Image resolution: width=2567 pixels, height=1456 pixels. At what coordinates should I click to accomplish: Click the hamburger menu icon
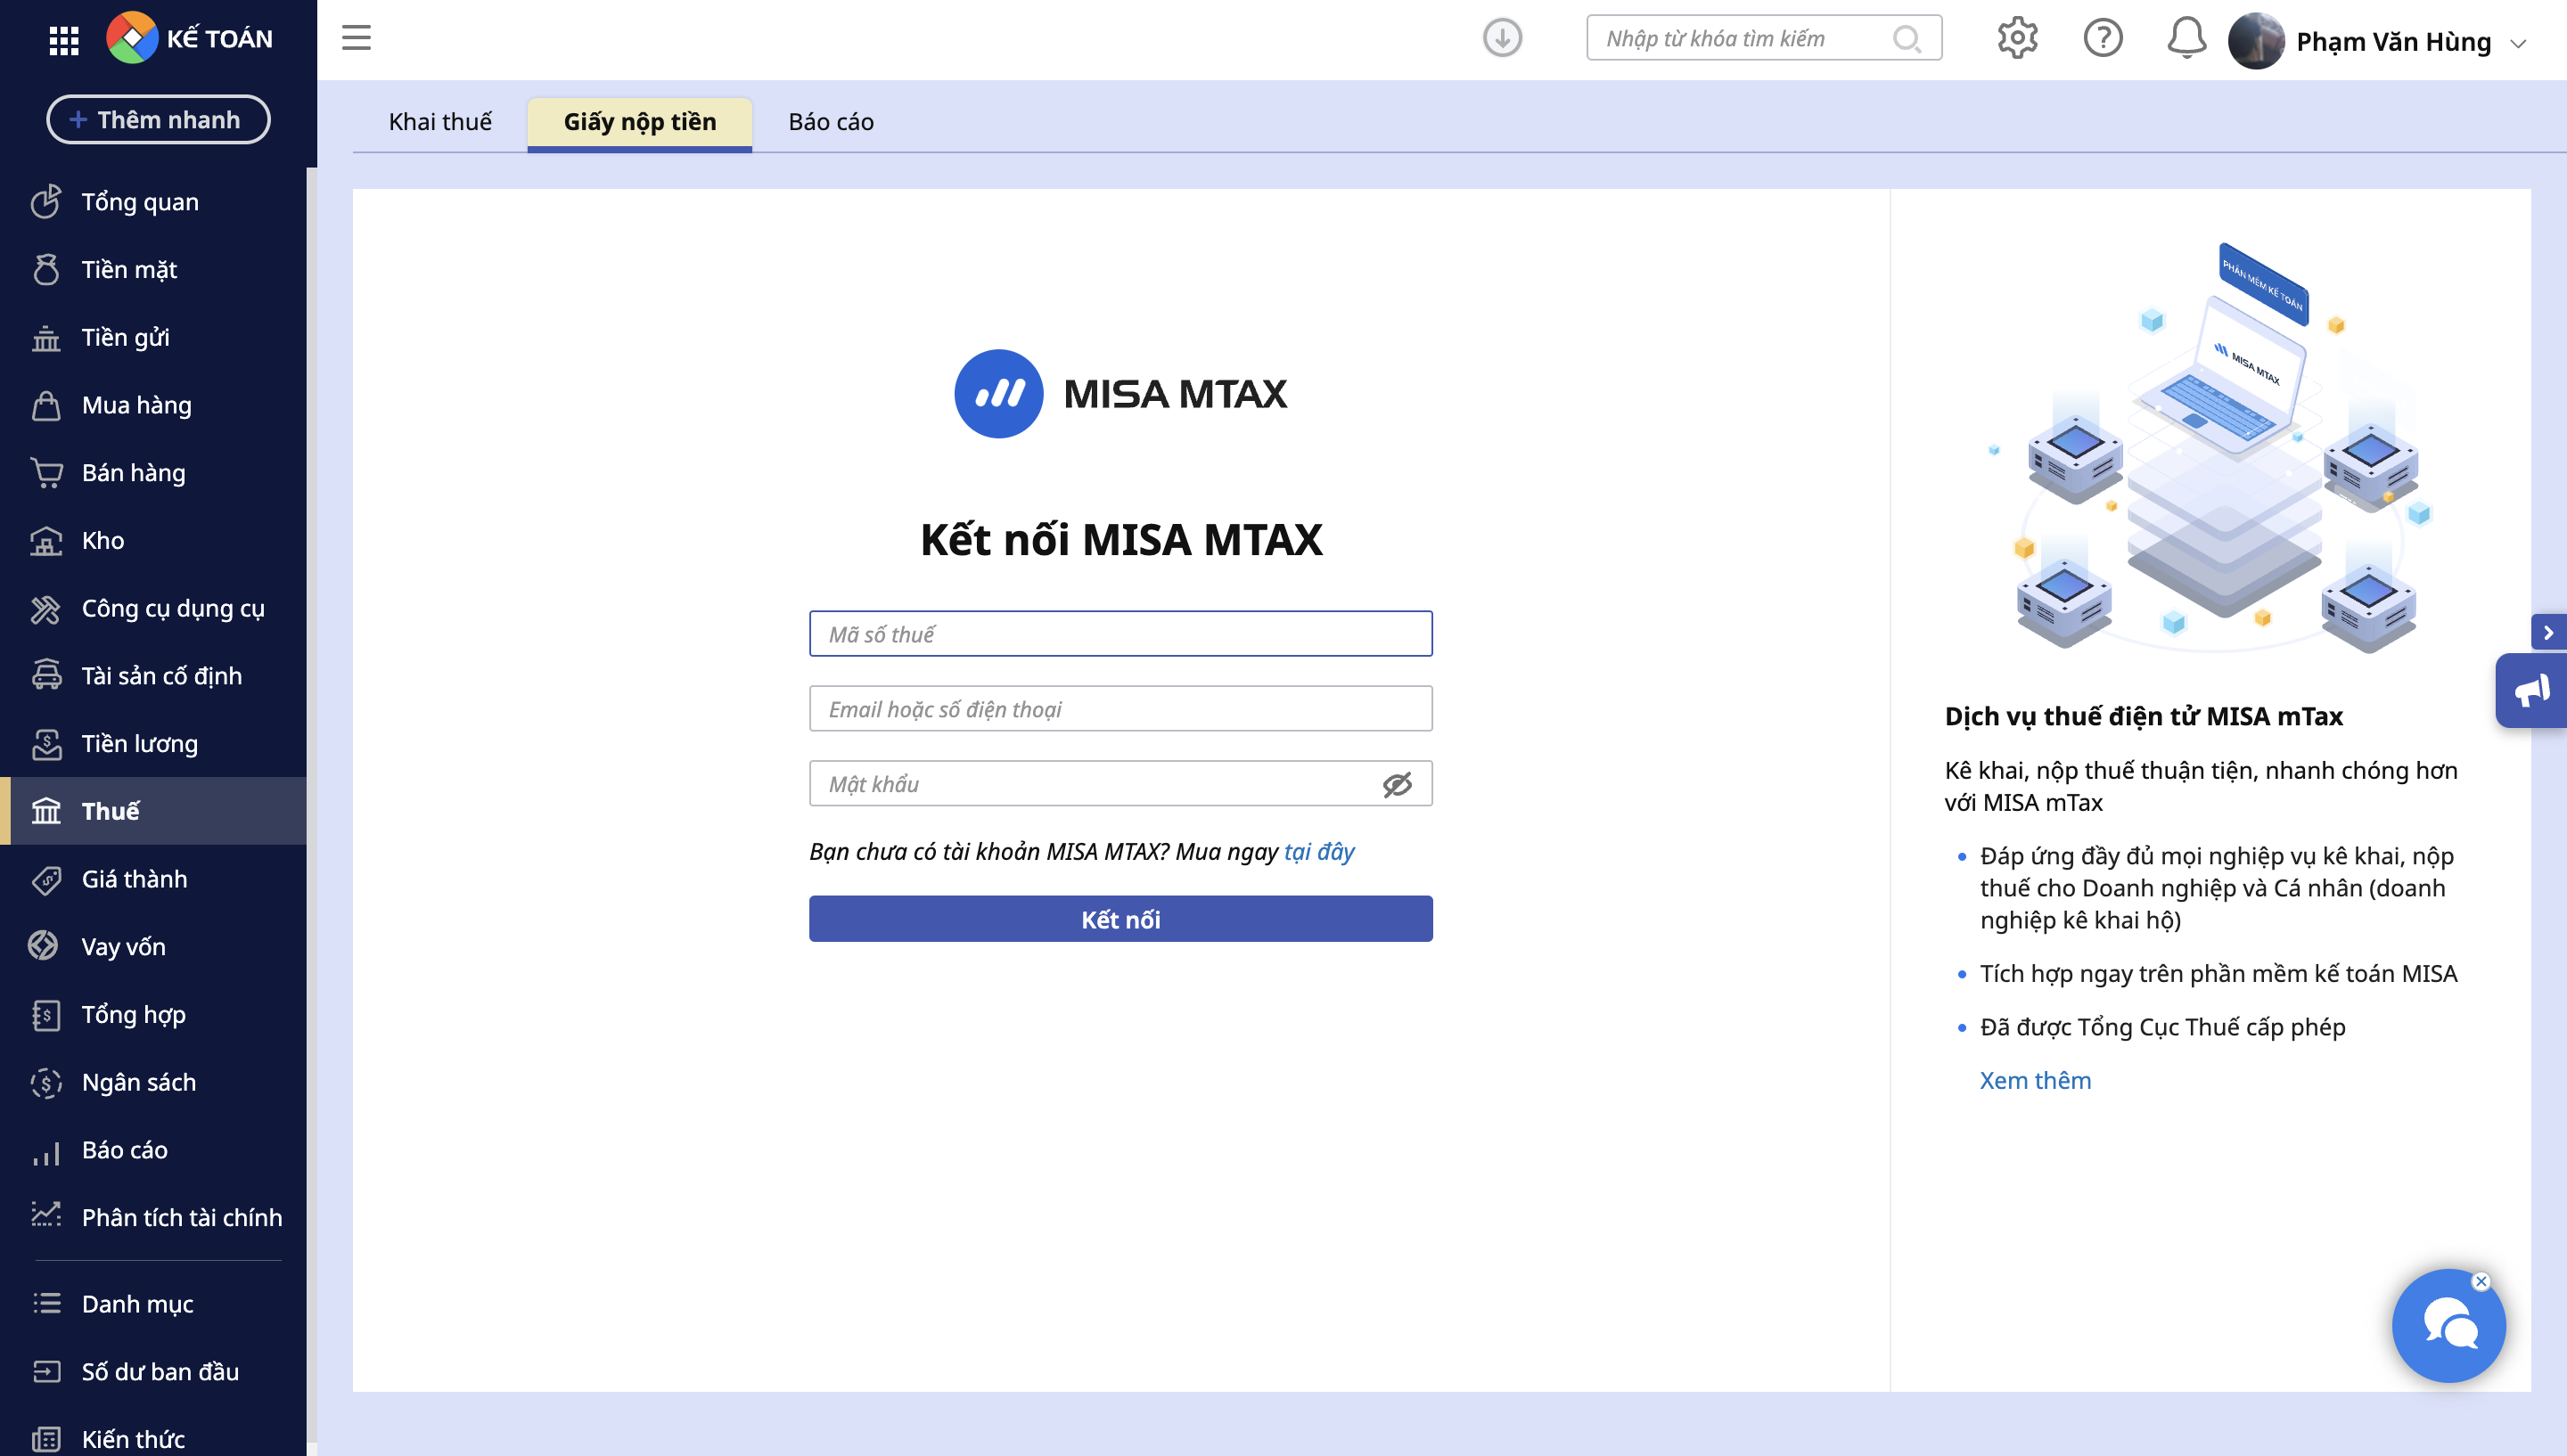[356, 38]
